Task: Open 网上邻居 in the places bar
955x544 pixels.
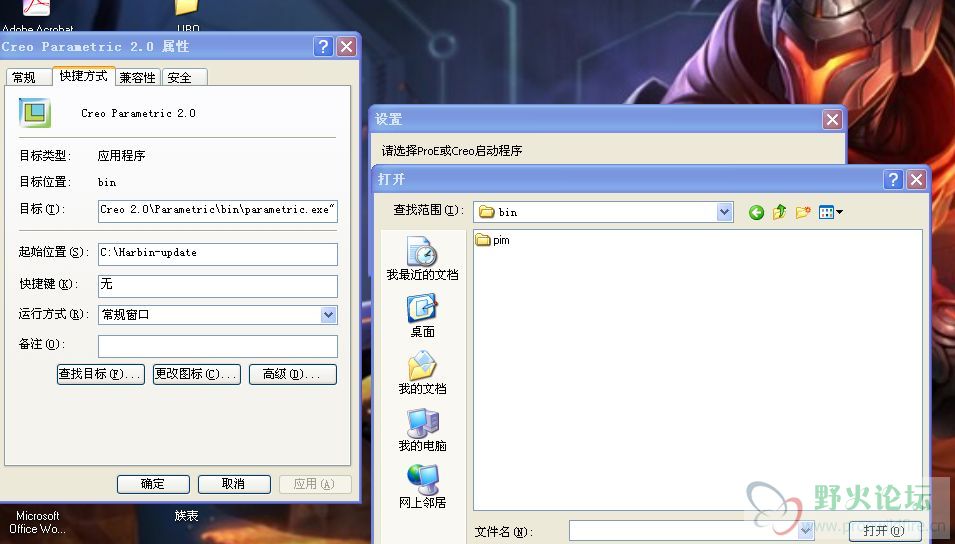Action: click(x=422, y=486)
